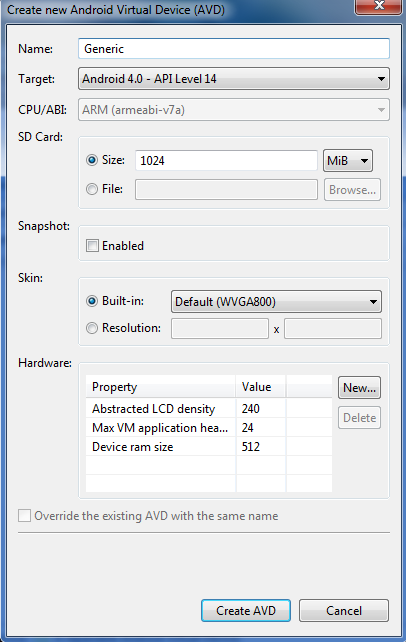406x642 pixels.
Task: Click the SD card size field with 1024
Action: click(x=226, y=160)
